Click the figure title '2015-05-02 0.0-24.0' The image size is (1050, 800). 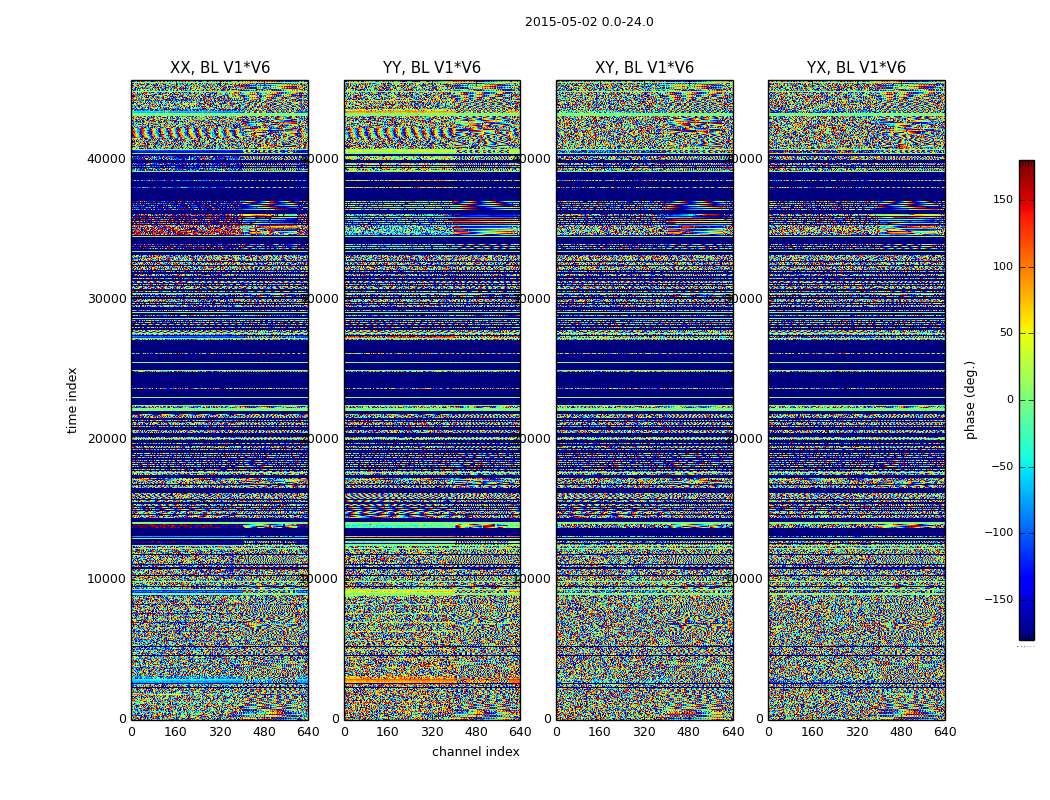pyautogui.click(x=589, y=22)
